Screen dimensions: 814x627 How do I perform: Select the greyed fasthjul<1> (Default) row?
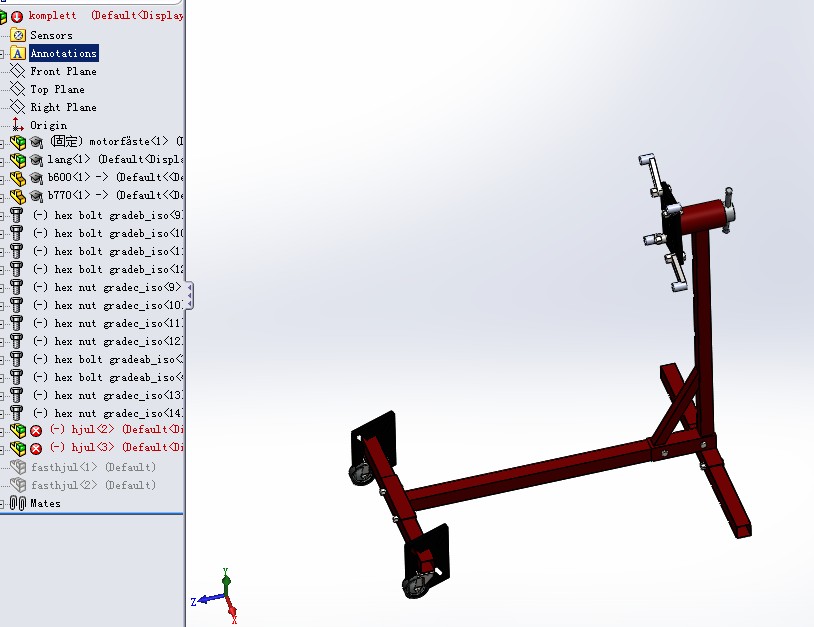(93, 467)
